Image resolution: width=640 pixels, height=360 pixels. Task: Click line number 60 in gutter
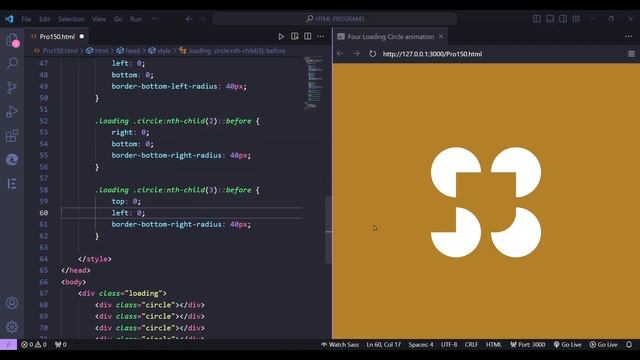pyautogui.click(x=44, y=213)
